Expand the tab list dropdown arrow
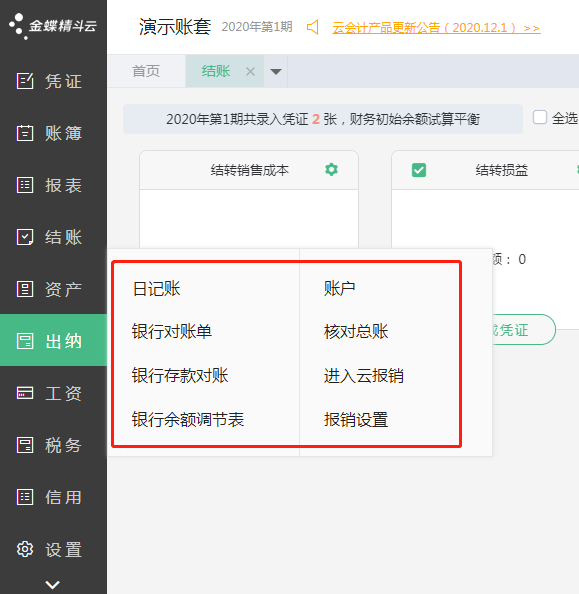The height and width of the screenshot is (594, 579). [x=276, y=71]
